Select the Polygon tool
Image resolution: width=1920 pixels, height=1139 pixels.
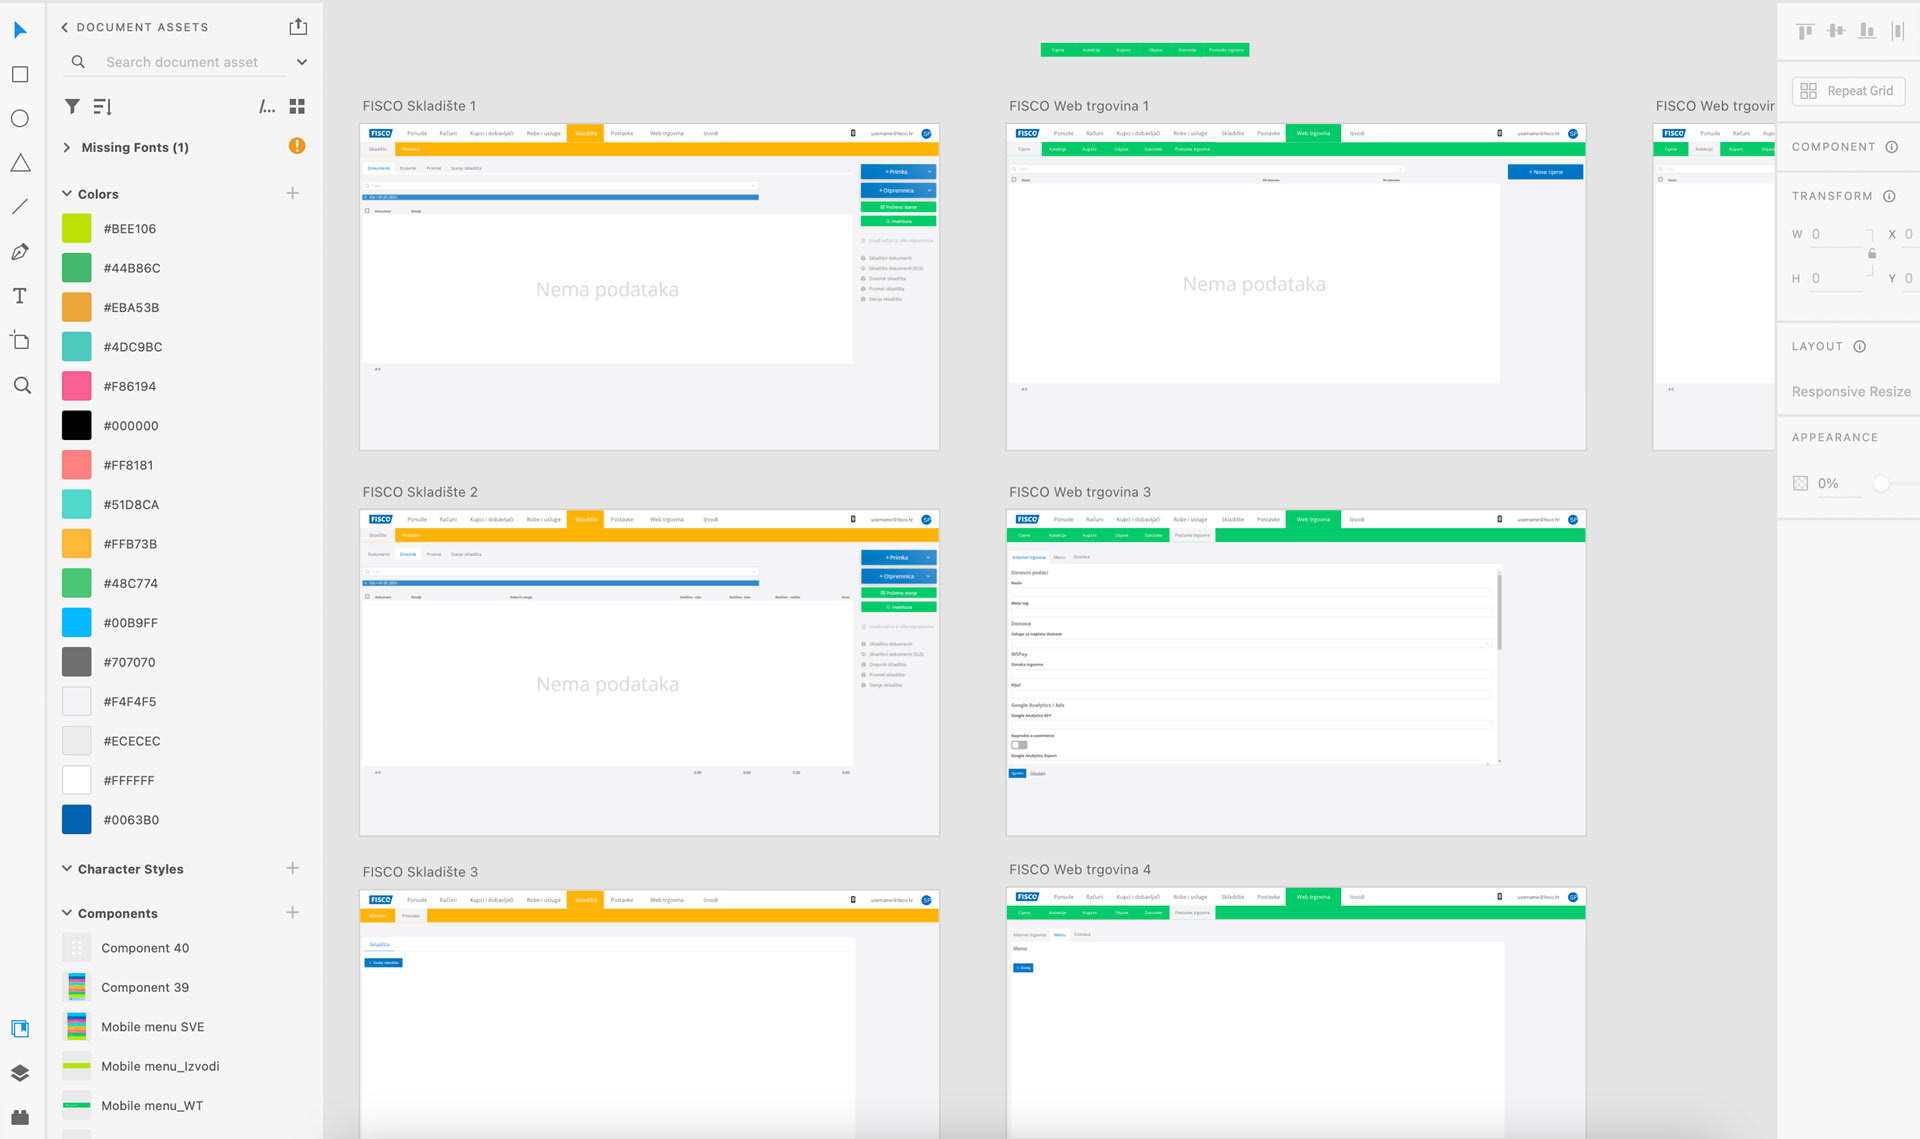coord(20,163)
